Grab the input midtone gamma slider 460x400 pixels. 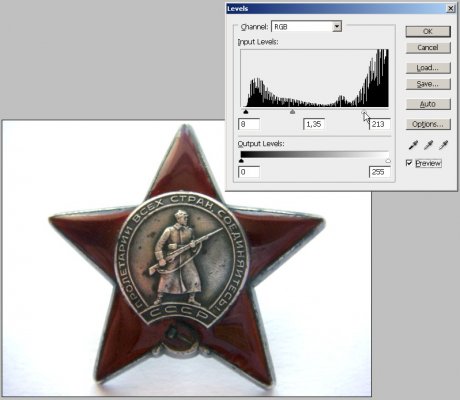point(292,112)
